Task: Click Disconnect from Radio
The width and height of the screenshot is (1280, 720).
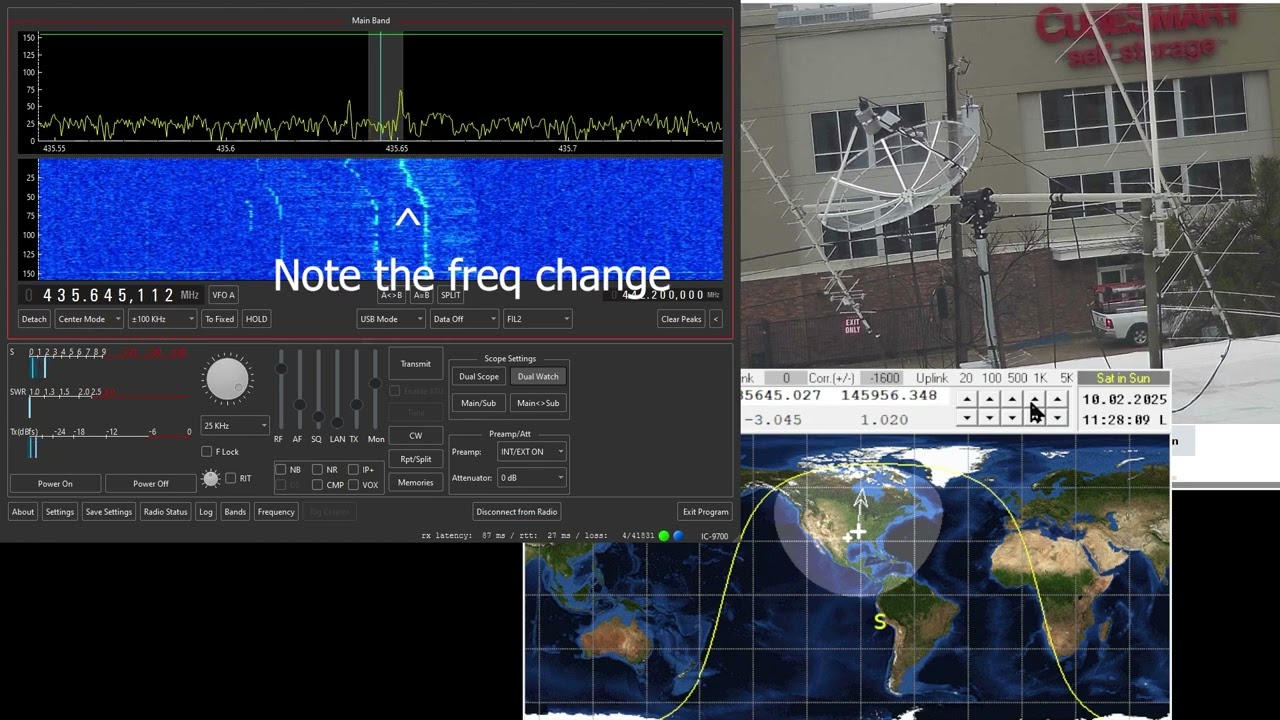Action: tap(517, 512)
